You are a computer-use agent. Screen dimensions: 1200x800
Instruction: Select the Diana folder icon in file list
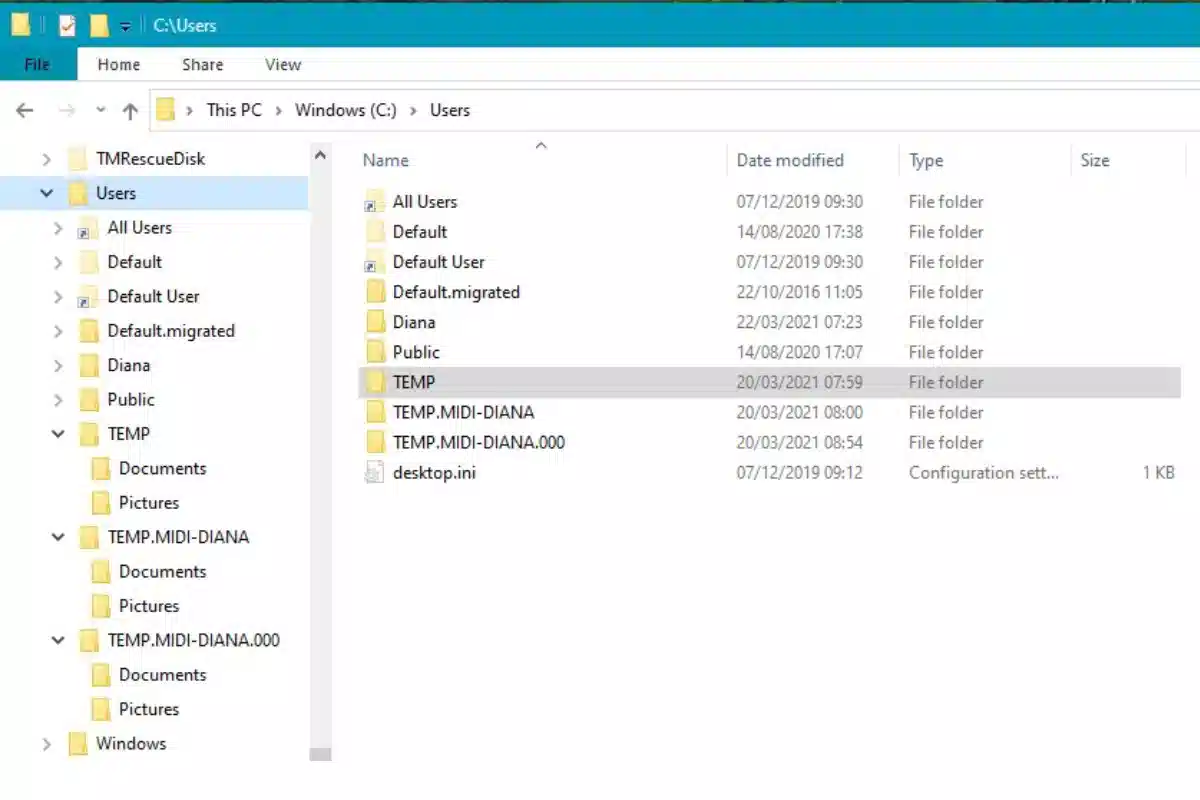tap(375, 322)
